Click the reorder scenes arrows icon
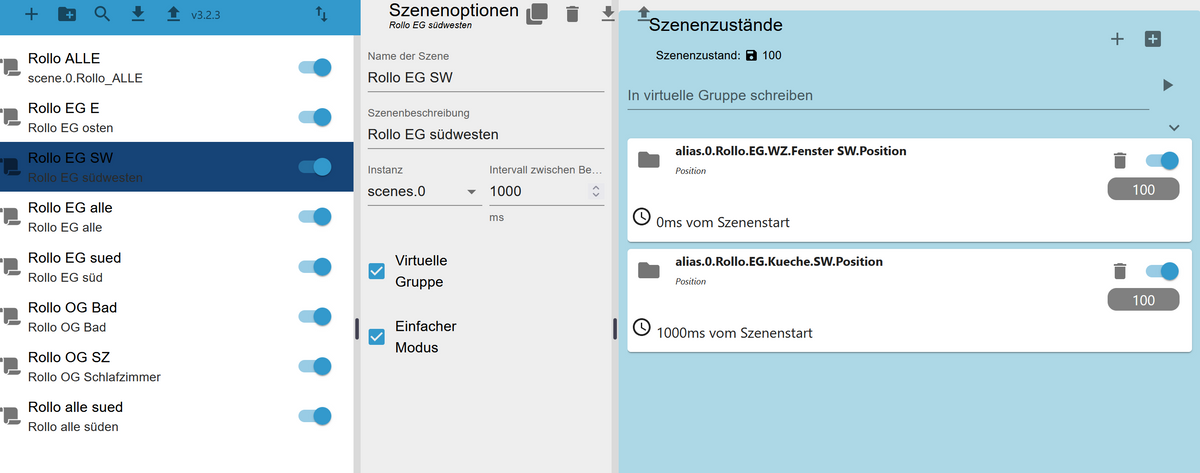This screenshot has width=1200, height=473. [321, 14]
